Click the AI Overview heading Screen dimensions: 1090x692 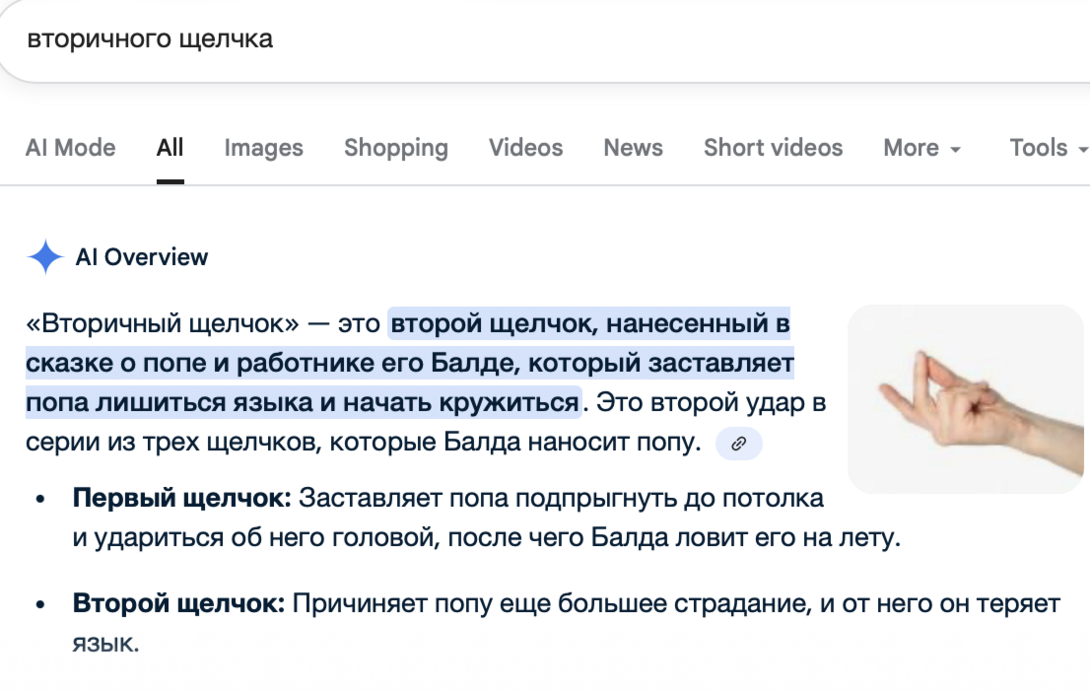tap(140, 256)
